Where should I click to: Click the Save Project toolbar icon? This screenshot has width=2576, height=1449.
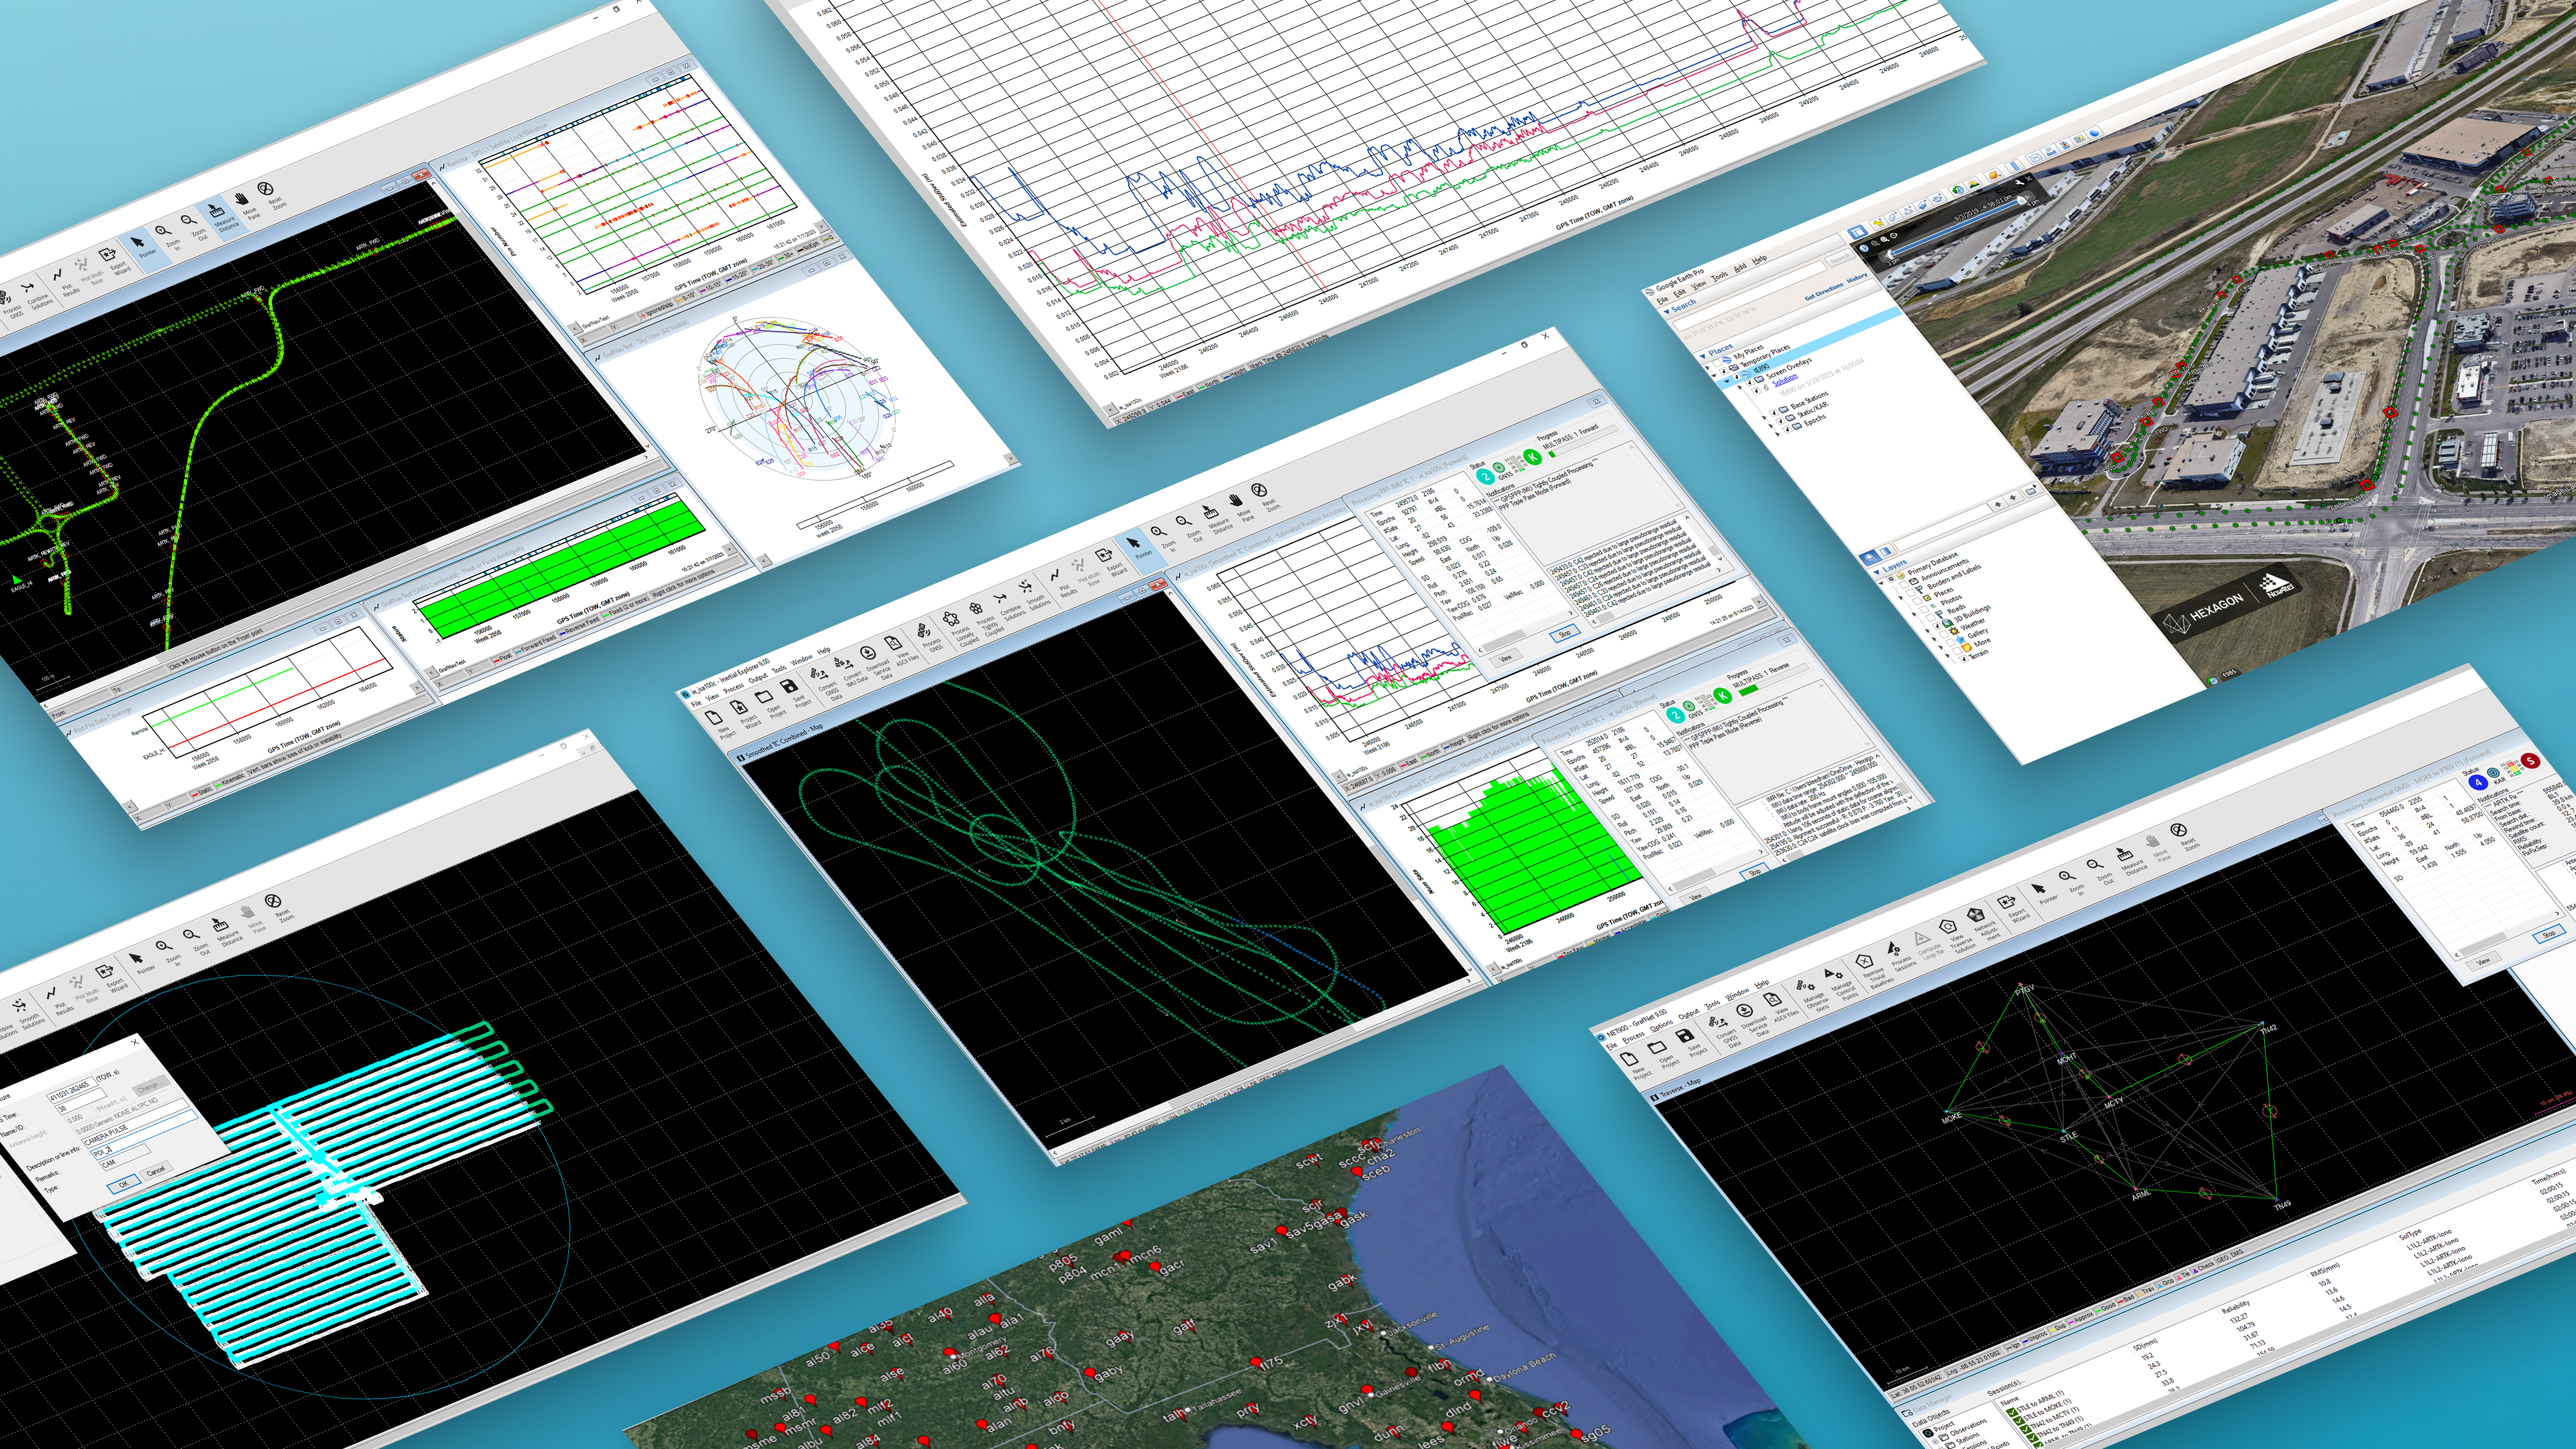point(790,688)
